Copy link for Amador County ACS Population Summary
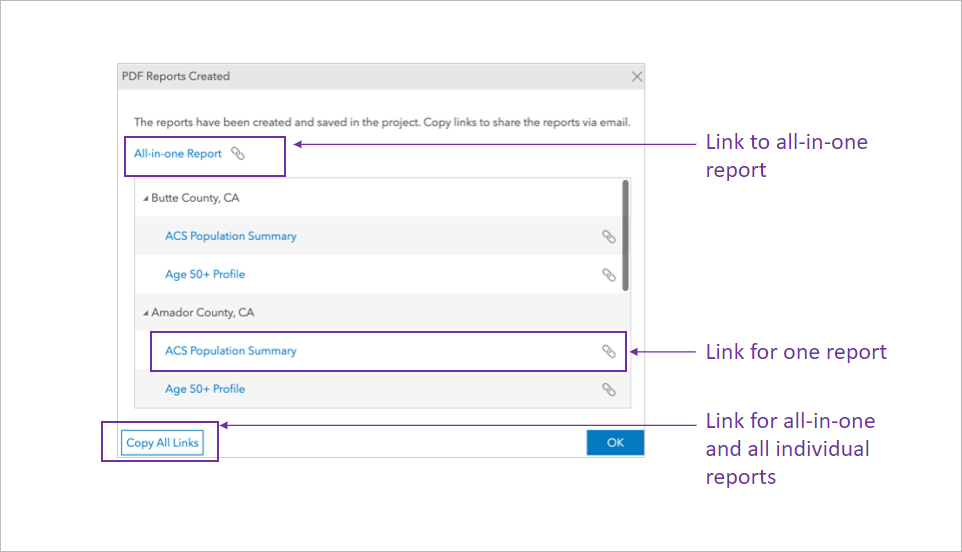 pyautogui.click(x=608, y=351)
